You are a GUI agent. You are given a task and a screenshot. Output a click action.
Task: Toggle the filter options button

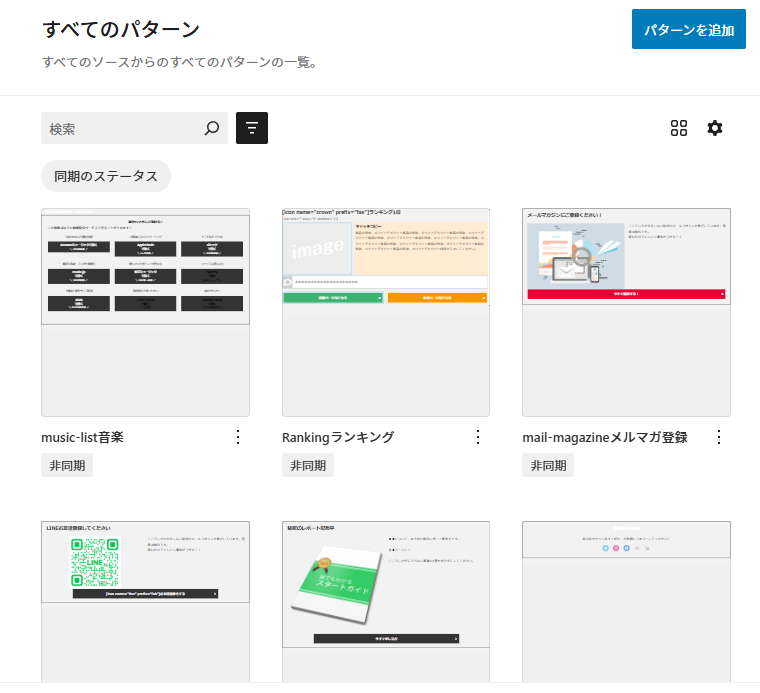click(x=252, y=128)
